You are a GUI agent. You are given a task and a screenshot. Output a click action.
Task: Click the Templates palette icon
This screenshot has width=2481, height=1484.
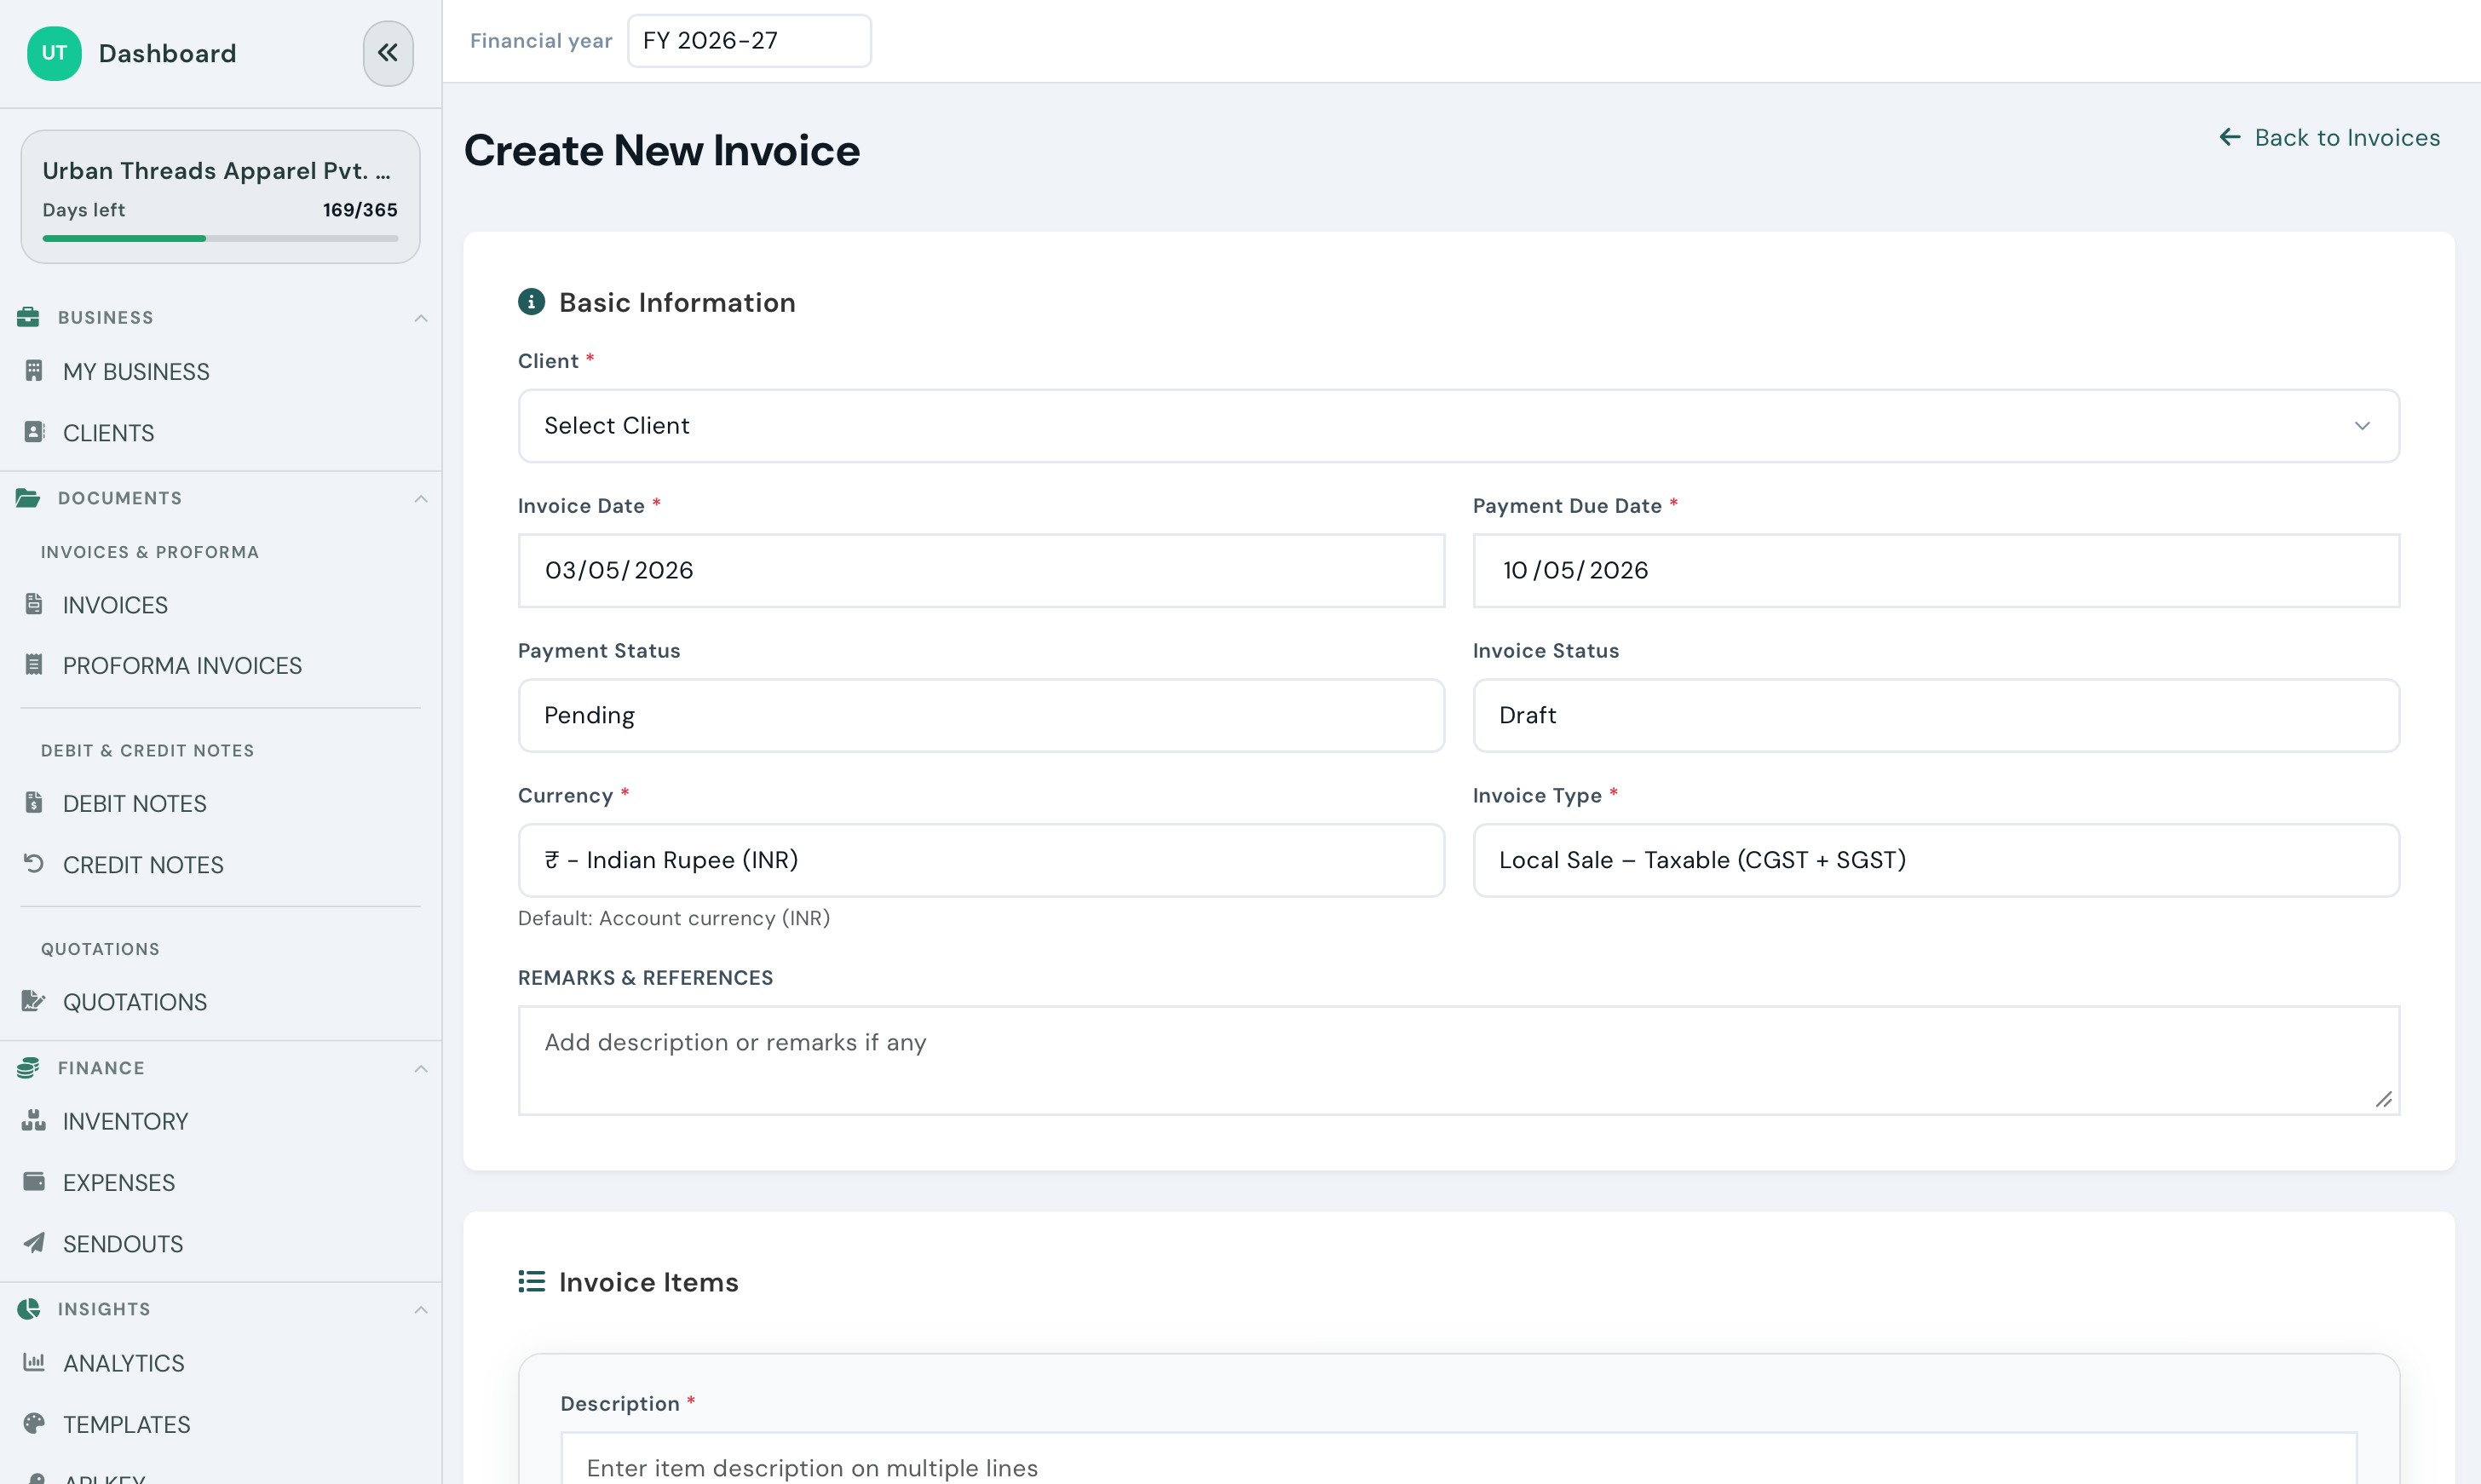(34, 1423)
